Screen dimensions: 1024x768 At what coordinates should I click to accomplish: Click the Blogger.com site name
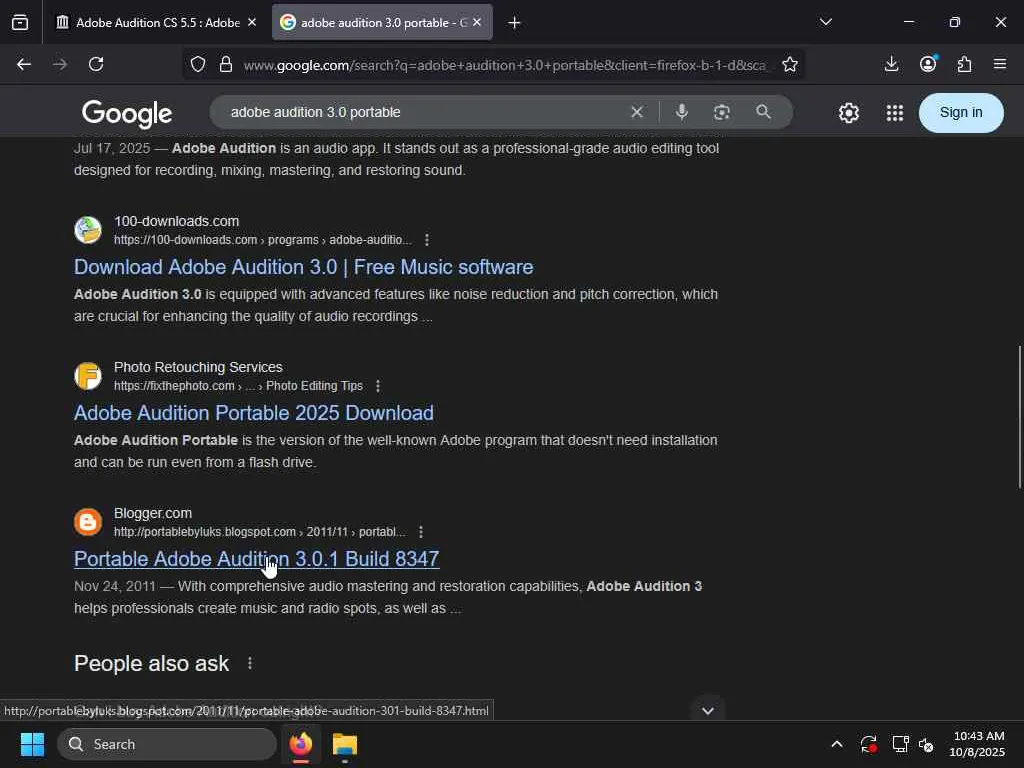click(x=153, y=513)
